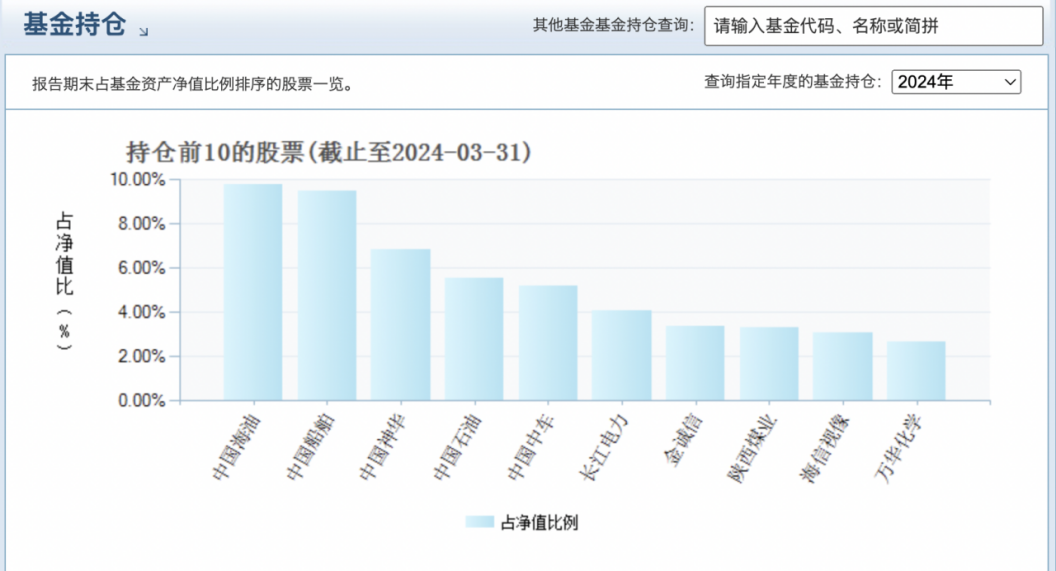The image size is (1056, 571).
Task: Click the 中国海油 axis label
Action: point(236,448)
